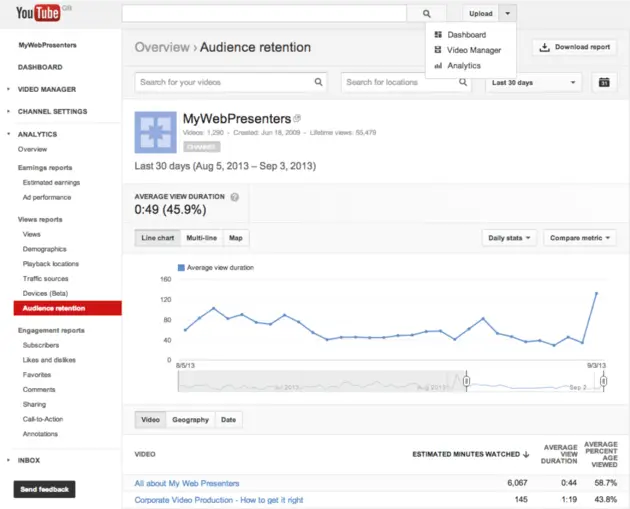Open the Comments report
Screen dimensions: 630x509
click(x=39, y=390)
